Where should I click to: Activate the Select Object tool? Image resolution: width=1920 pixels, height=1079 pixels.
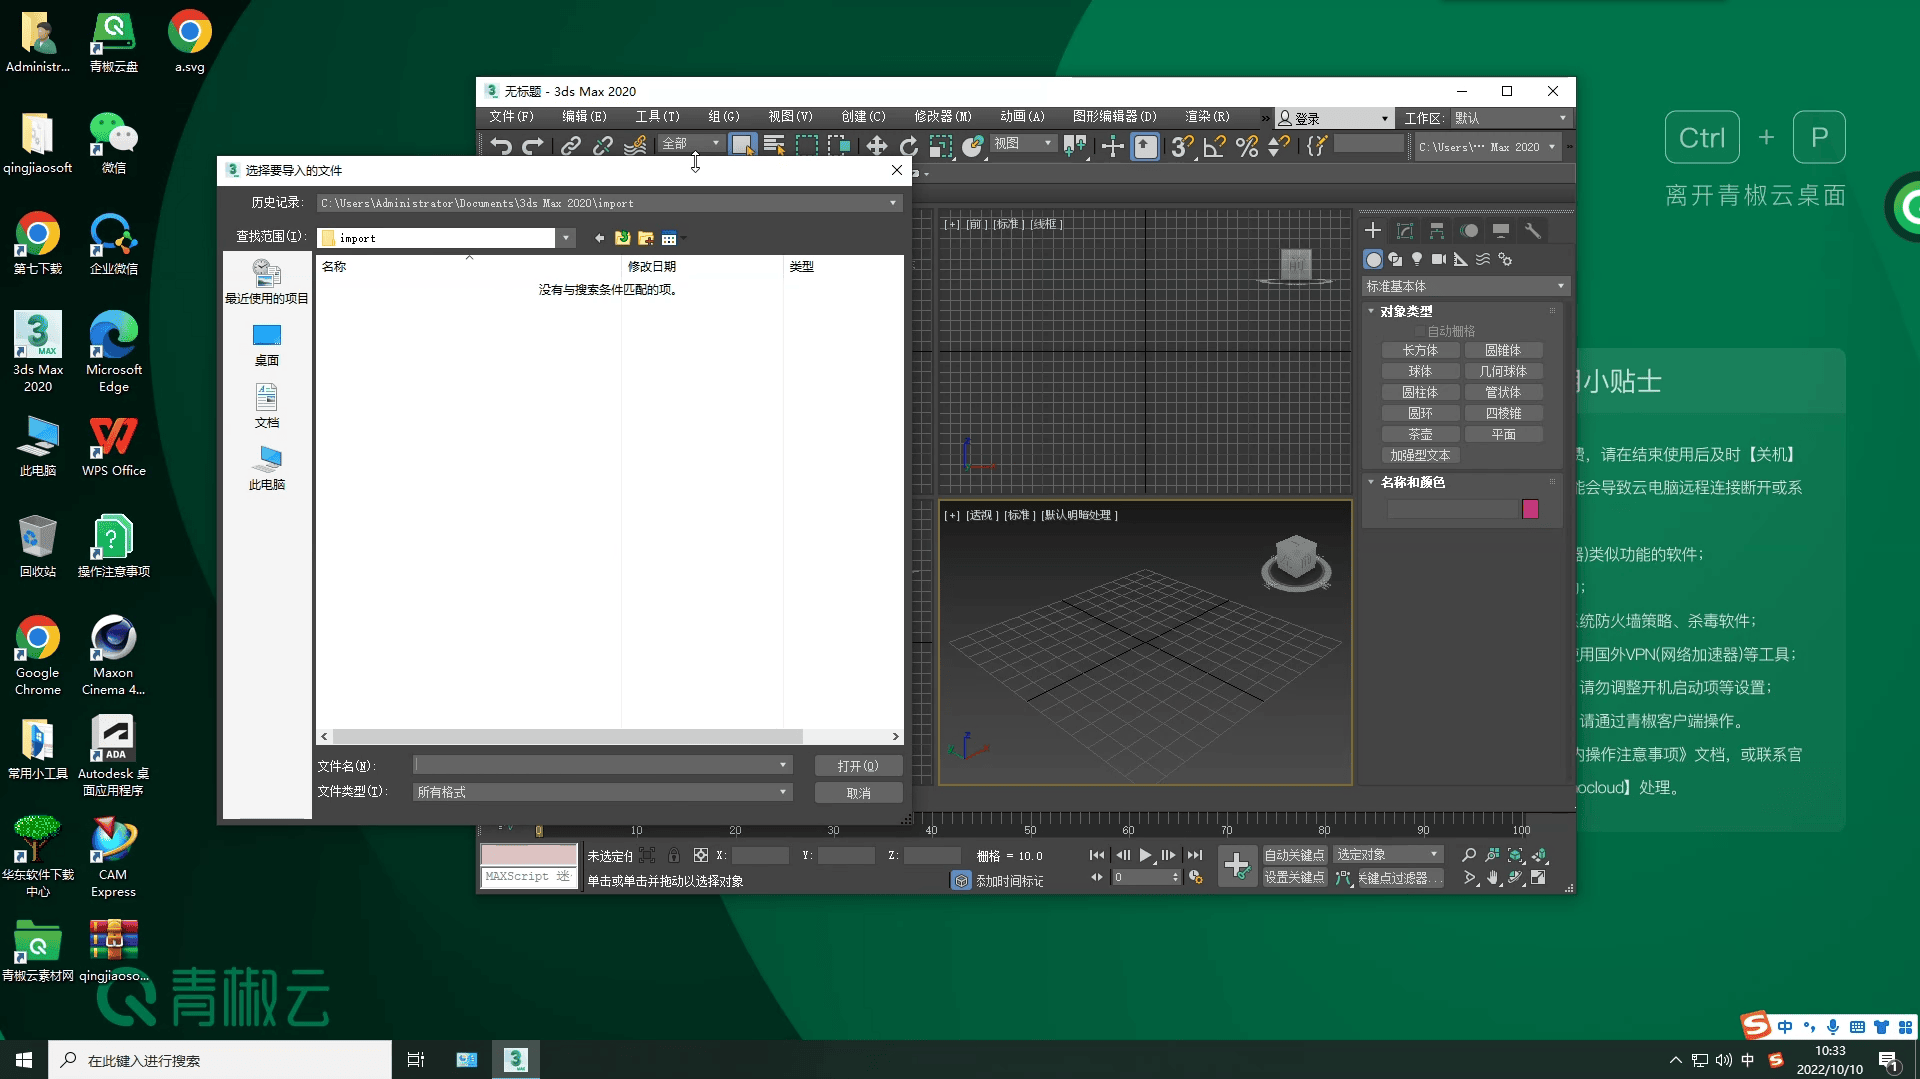click(741, 146)
